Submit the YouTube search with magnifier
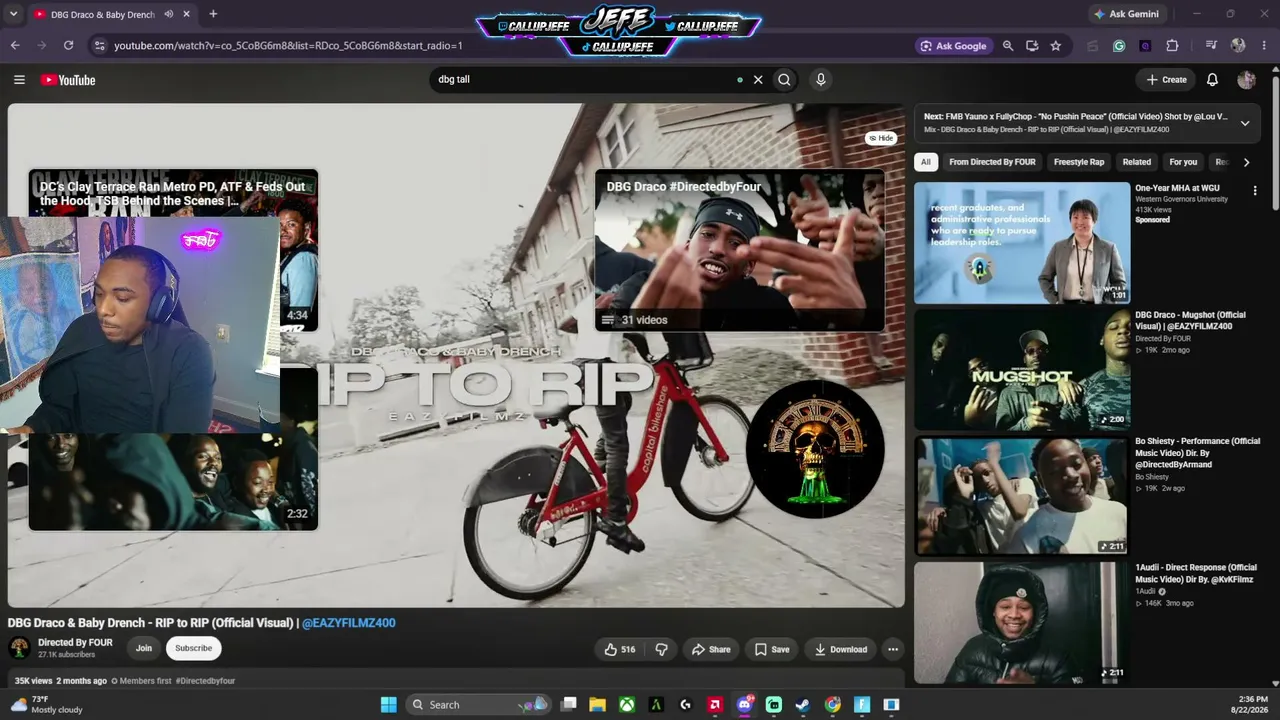 (x=785, y=80)
